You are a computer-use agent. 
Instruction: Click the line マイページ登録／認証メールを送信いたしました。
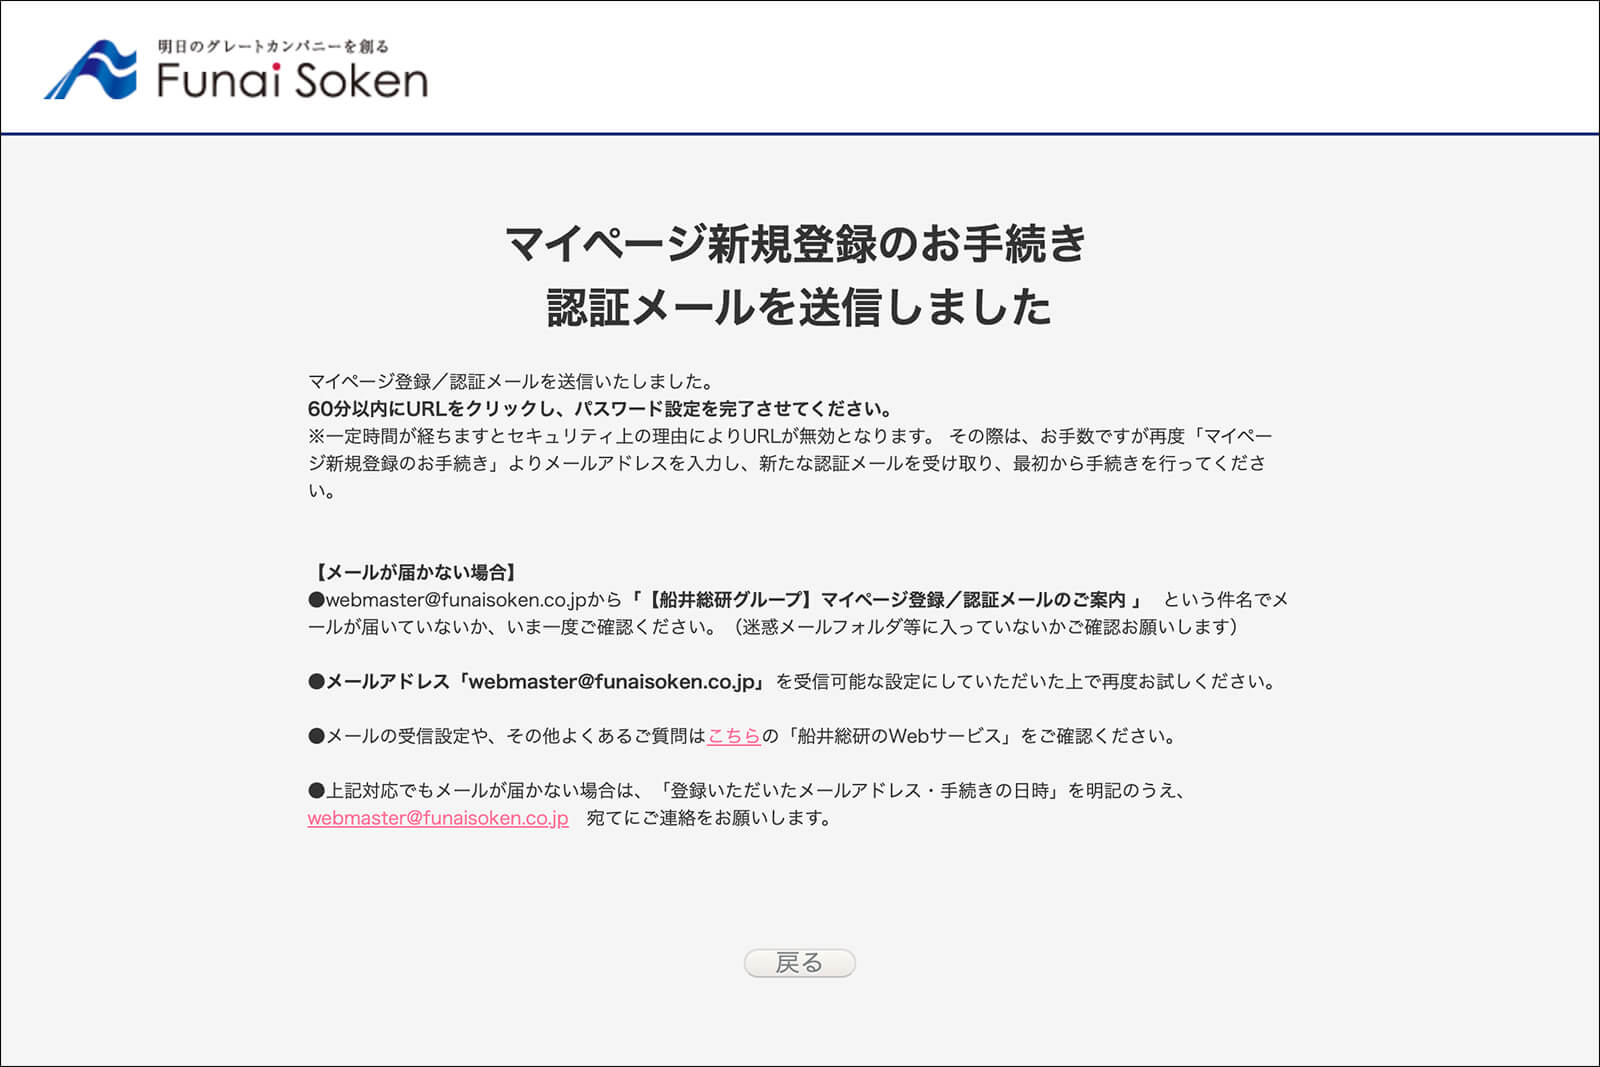(x=512, y=381)
